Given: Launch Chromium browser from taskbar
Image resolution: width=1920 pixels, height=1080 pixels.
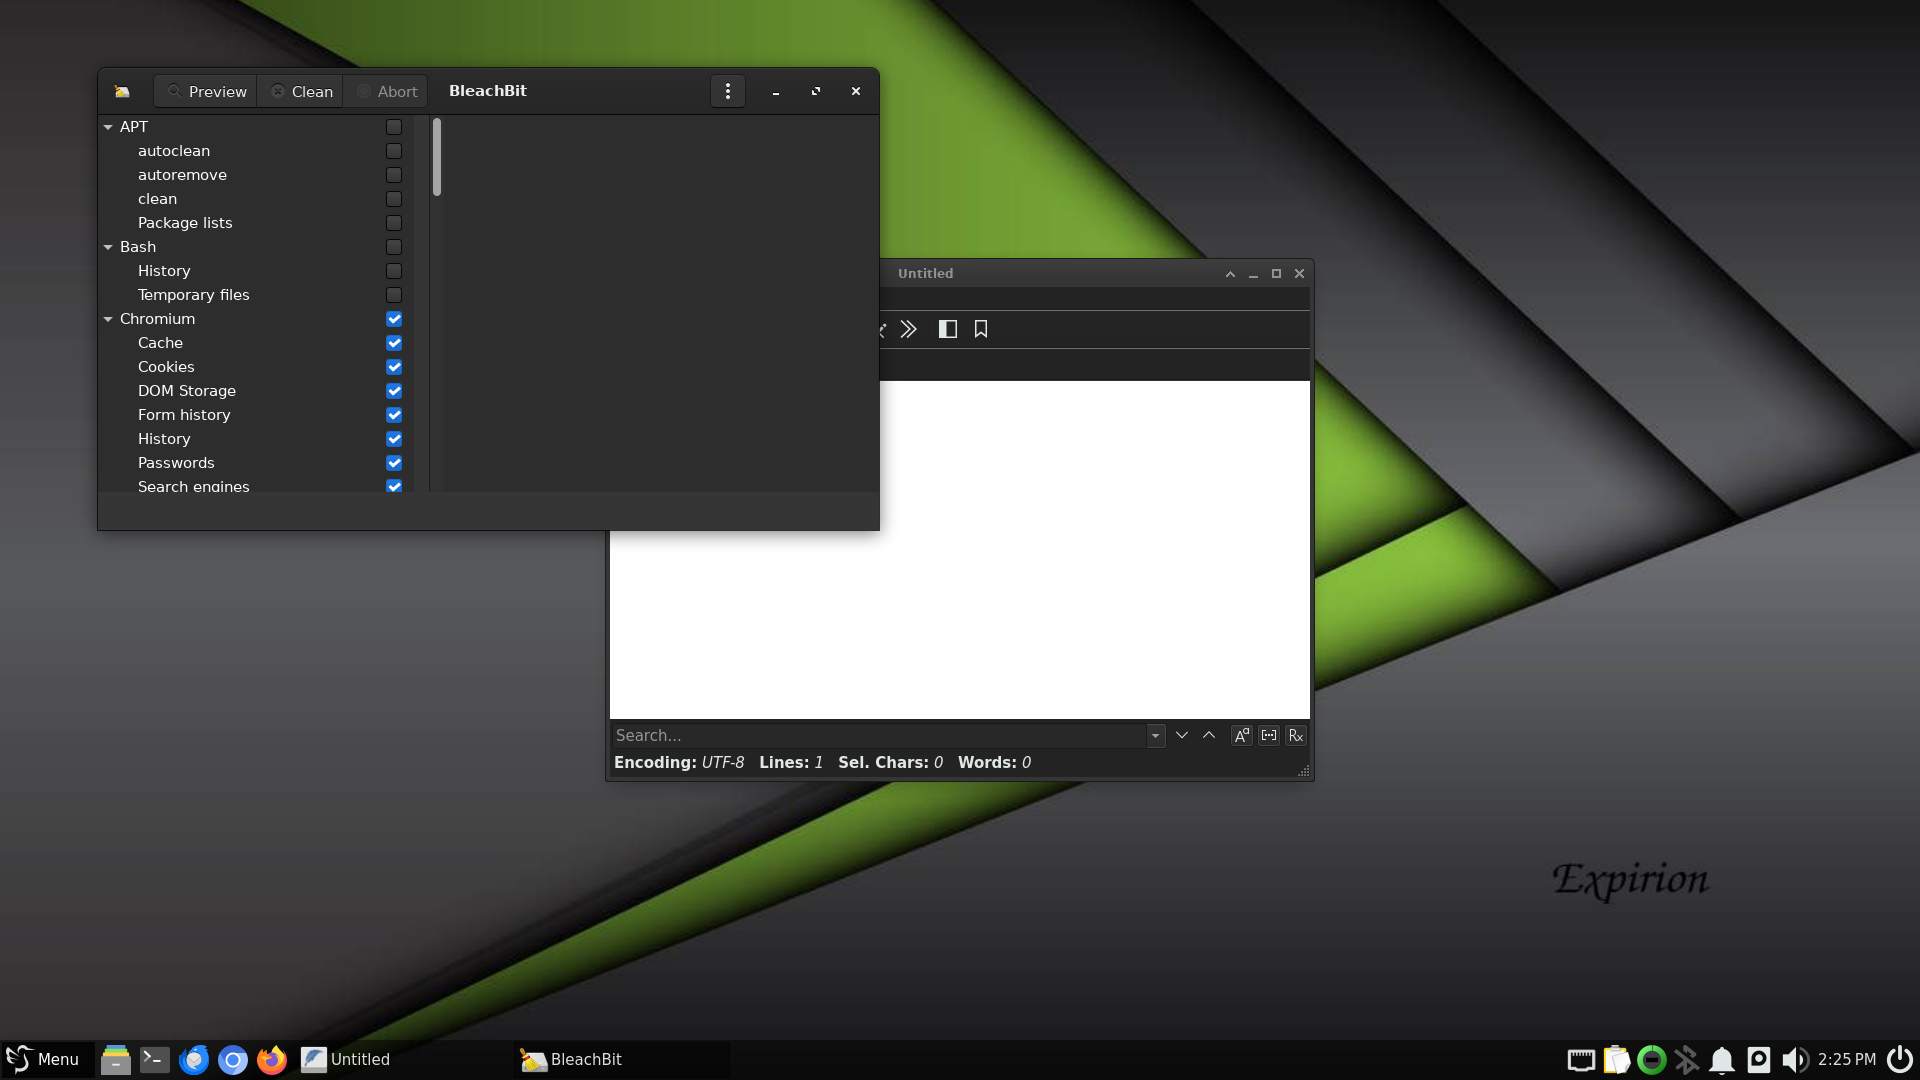Looking at the screenshot, I should coord(233,1059).
